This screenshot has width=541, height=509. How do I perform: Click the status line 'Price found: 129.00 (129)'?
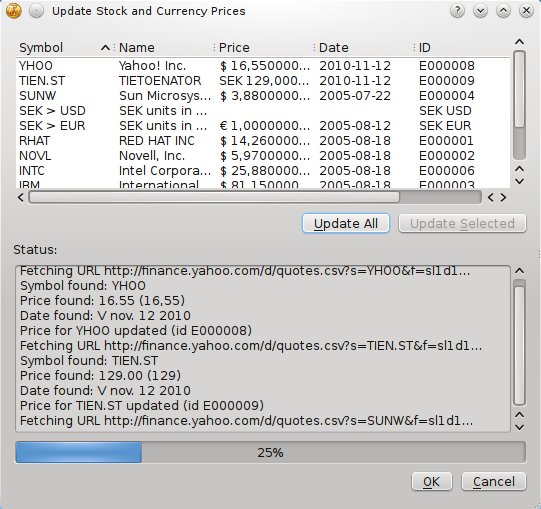(100, 375)
